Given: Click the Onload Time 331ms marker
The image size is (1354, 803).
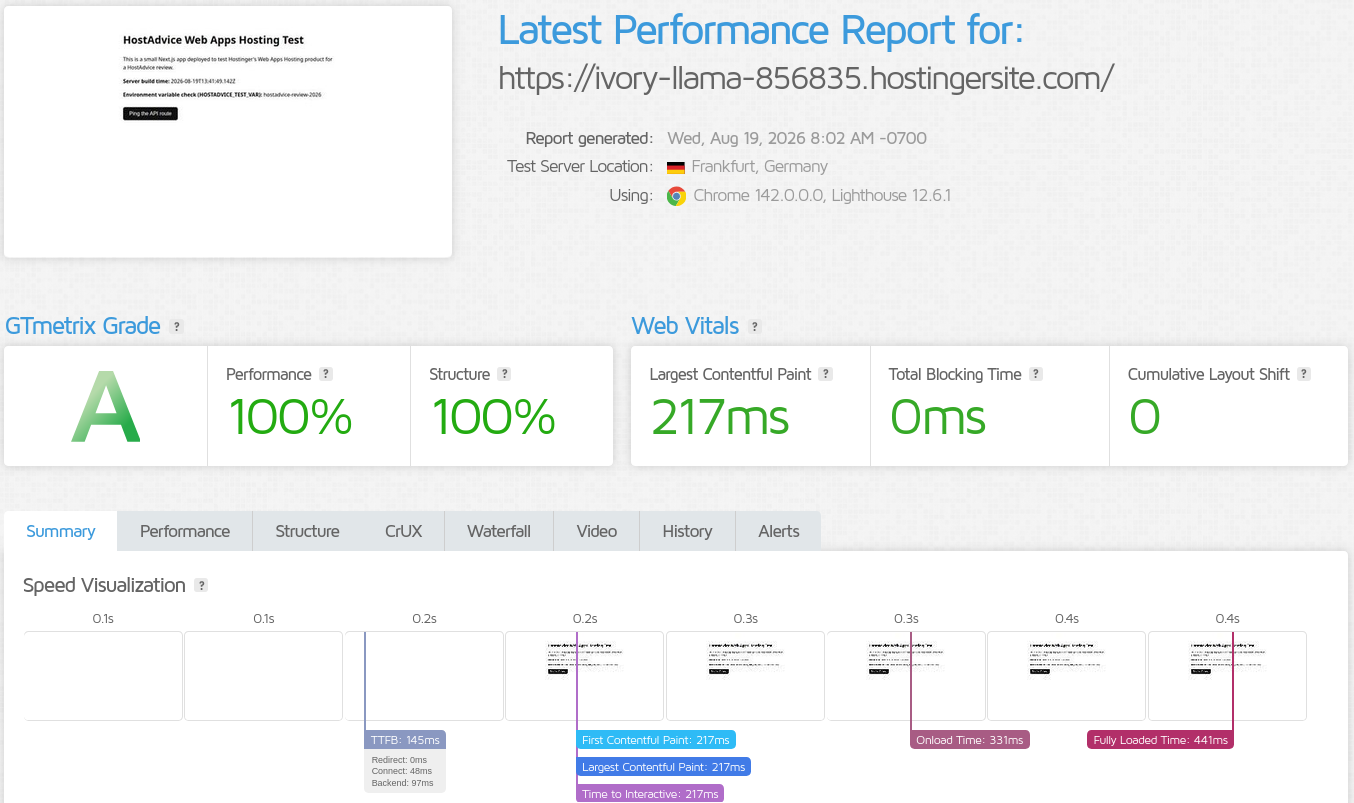Looking at the screenshot, I should point(970,740).
